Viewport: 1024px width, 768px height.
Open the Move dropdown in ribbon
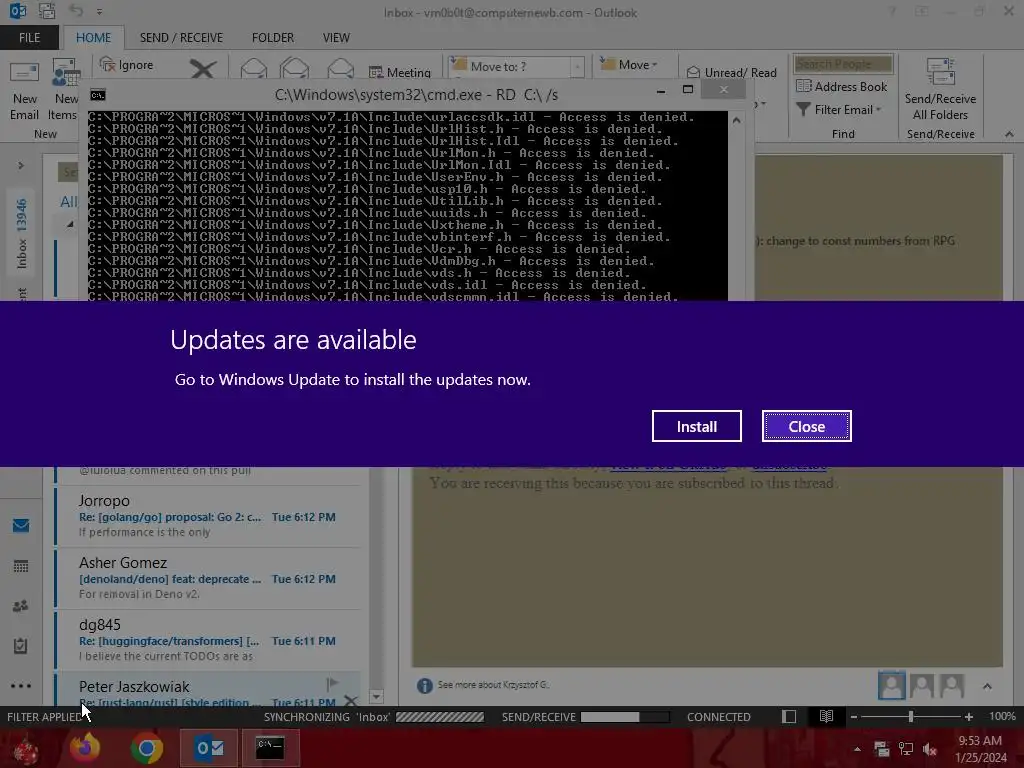(630, 65)
